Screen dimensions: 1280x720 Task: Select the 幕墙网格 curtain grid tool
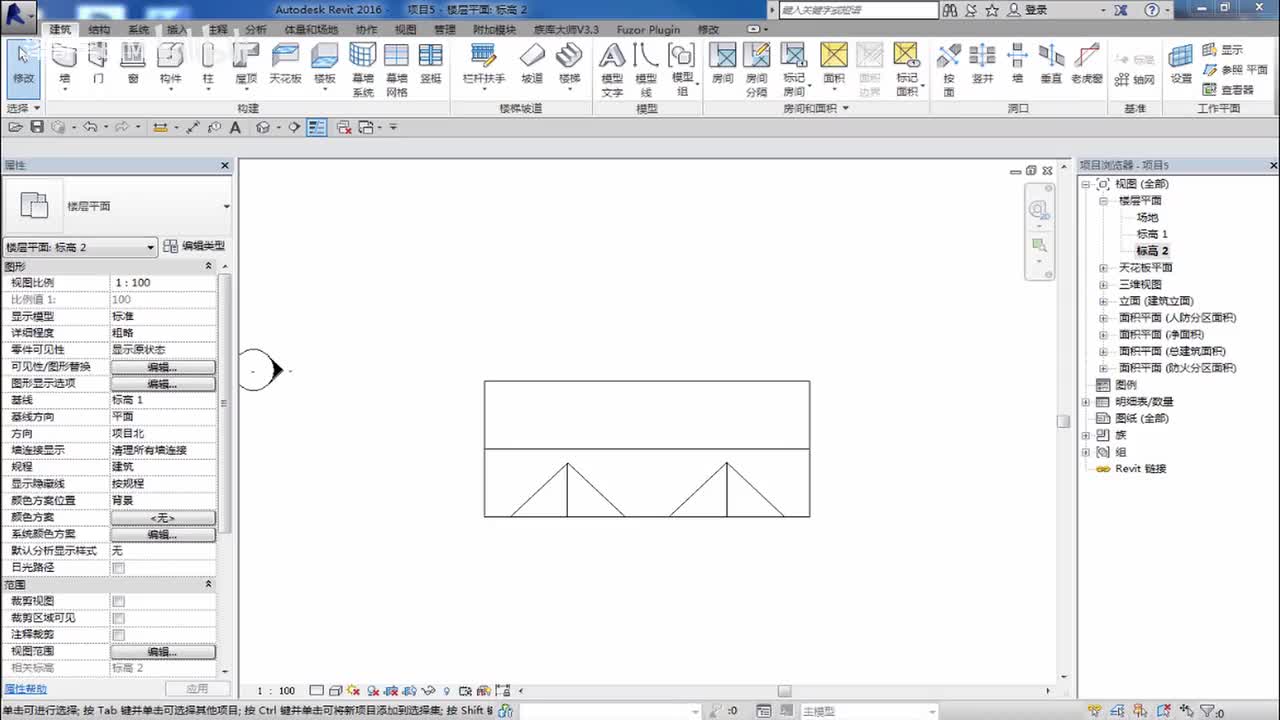pos(397,70)
